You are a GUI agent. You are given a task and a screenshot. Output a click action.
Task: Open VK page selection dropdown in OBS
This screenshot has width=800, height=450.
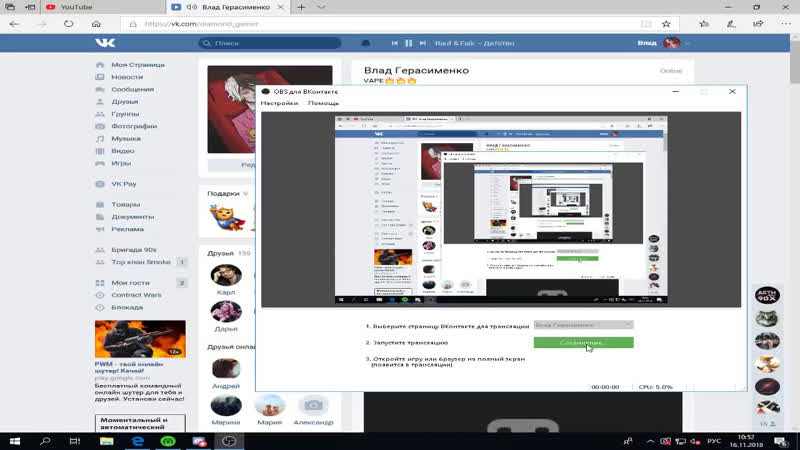coord(584,325)
